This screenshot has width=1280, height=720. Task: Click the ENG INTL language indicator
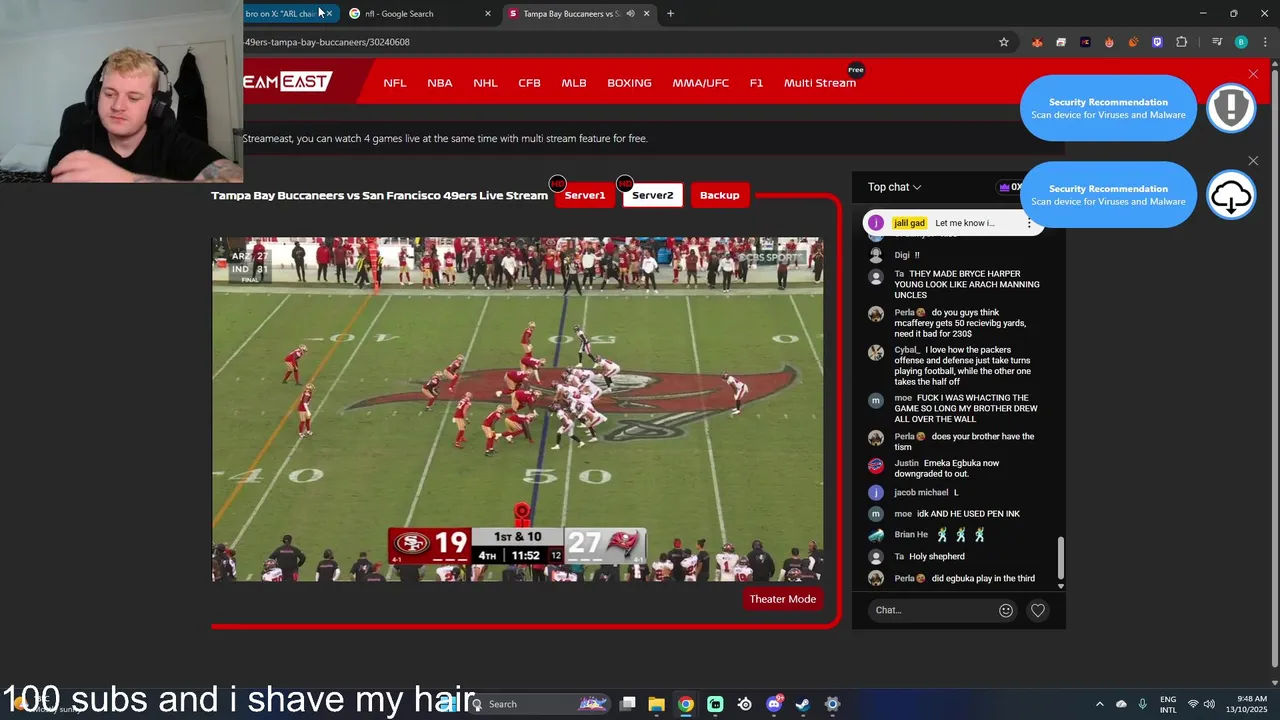click(1168, 704)
